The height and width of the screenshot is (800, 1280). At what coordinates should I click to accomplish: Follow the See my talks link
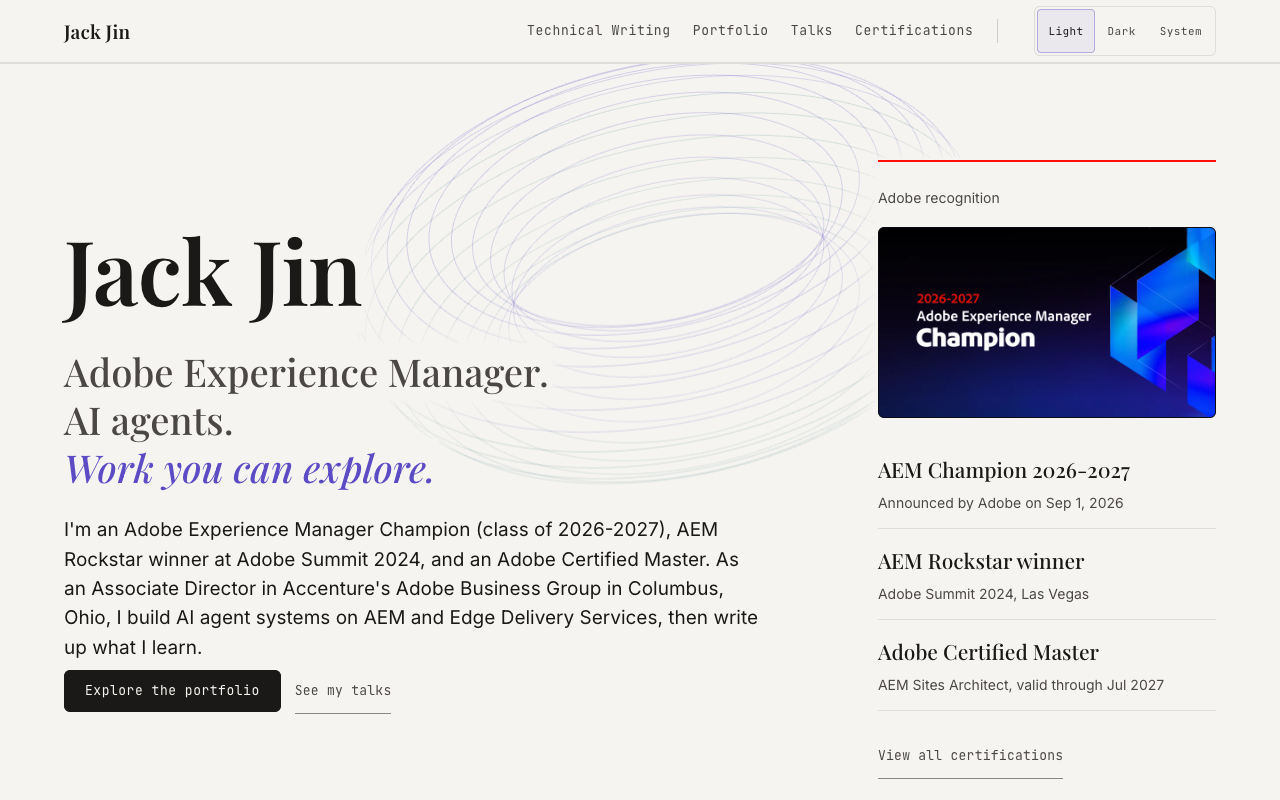click(x=343, y=691)
